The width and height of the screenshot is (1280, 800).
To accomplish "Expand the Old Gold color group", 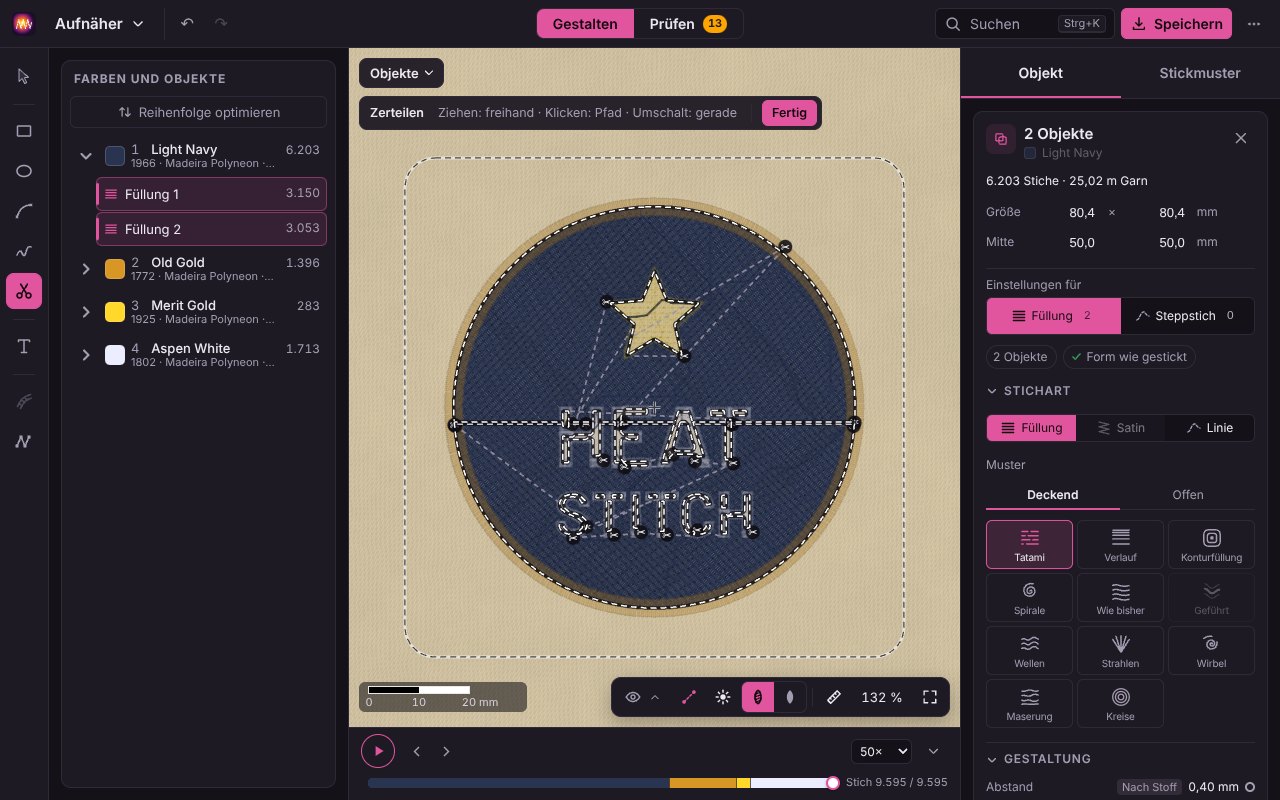I will pyautogui.click(x=86, y=269).
